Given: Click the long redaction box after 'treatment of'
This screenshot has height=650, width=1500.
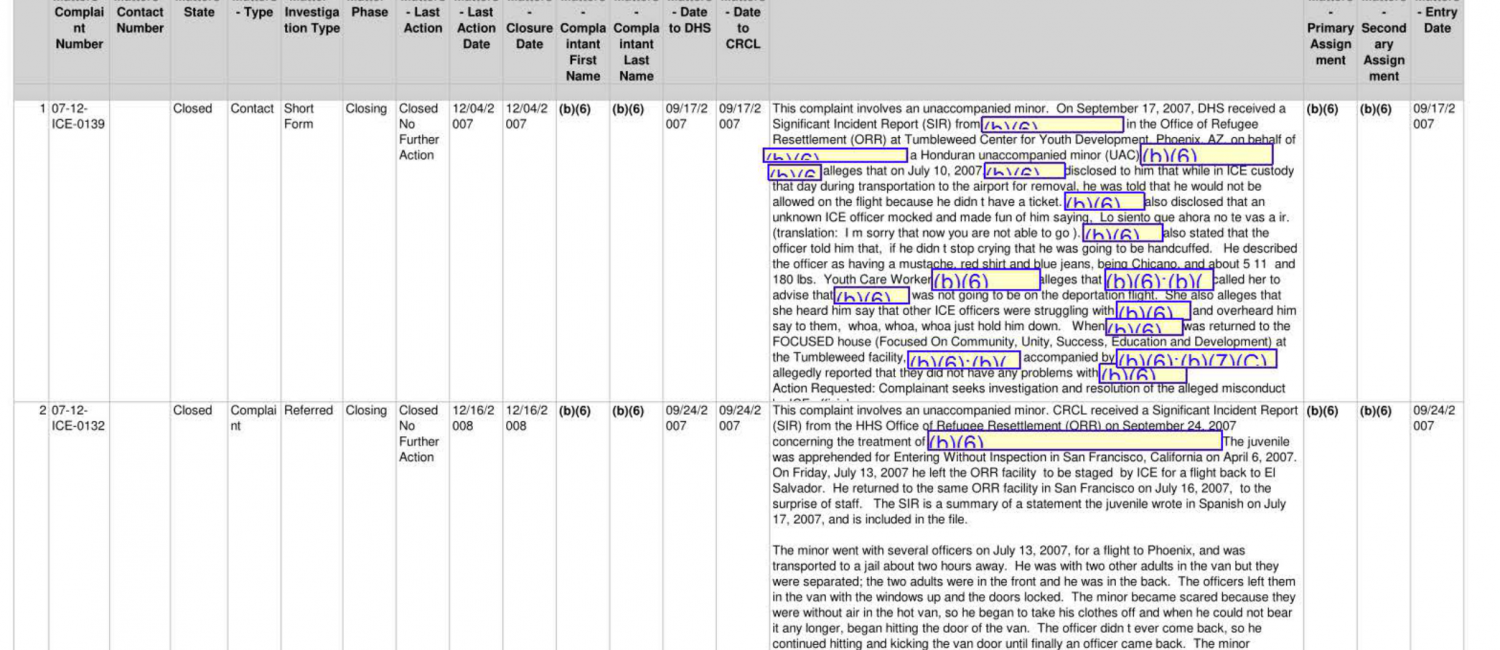Looking at the screenshot, I should click(1074, 441).
